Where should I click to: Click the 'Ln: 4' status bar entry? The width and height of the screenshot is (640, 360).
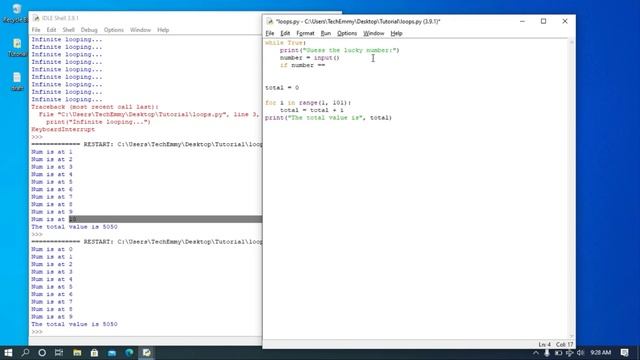click(x=544, y=344)
